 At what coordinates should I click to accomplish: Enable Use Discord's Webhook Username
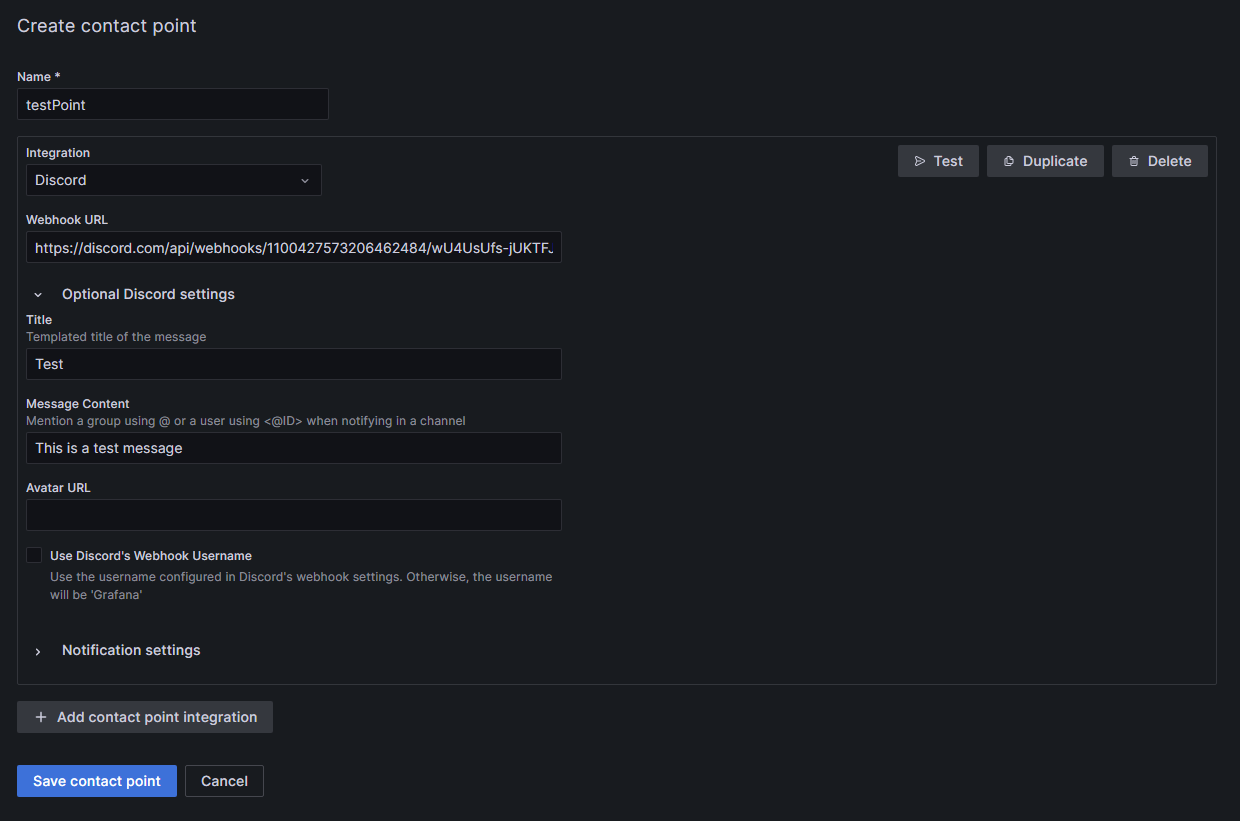(33, 555)
